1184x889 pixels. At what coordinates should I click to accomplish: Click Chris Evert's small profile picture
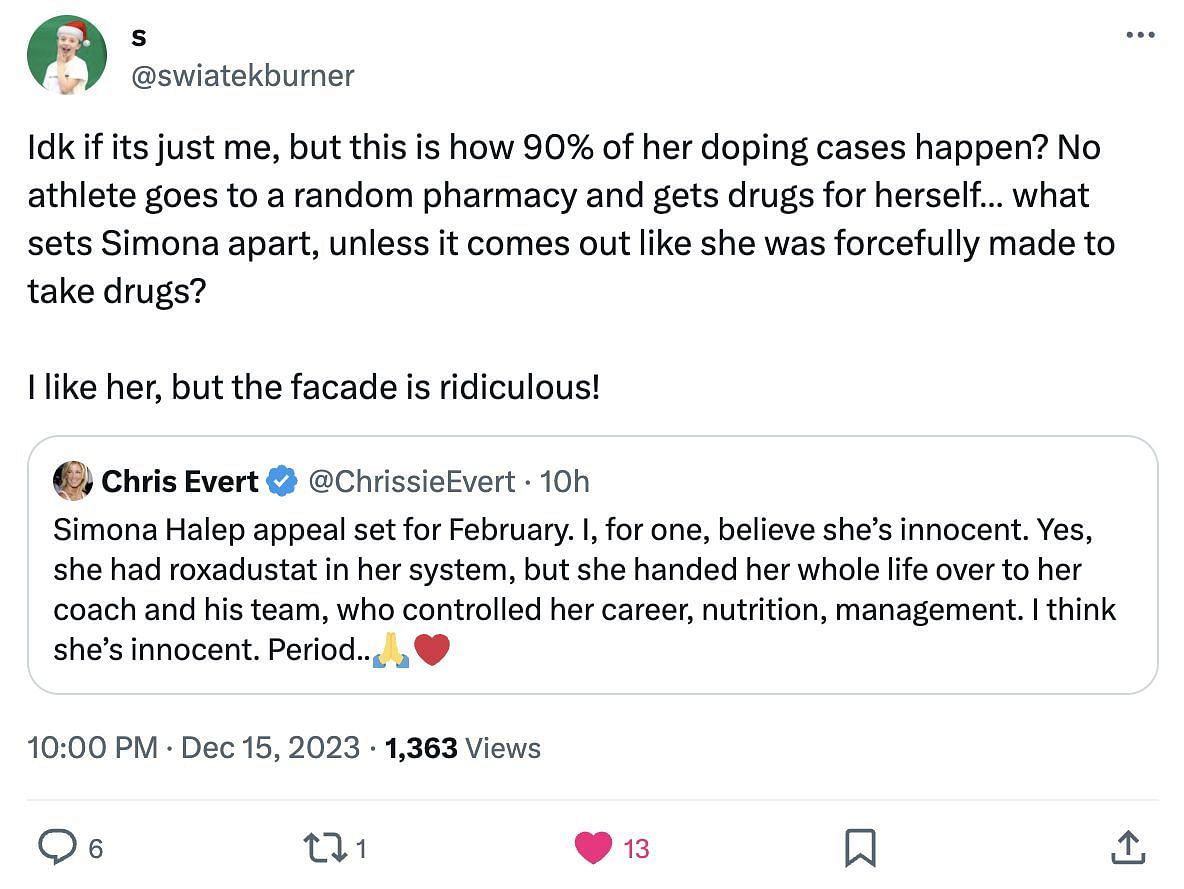(74, 481)
